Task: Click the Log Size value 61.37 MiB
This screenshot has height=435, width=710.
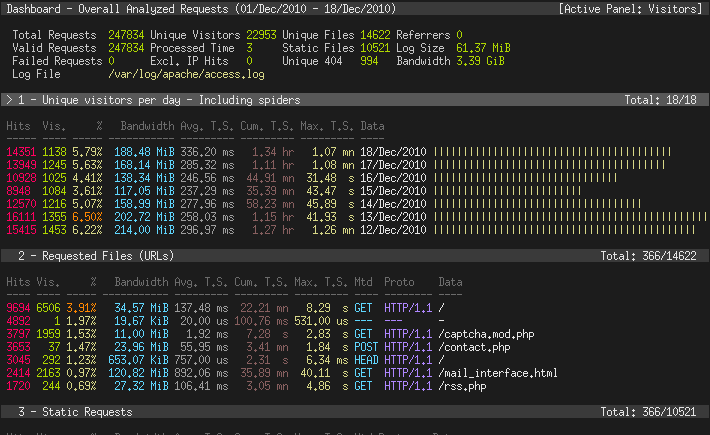Action: [483, 48]
